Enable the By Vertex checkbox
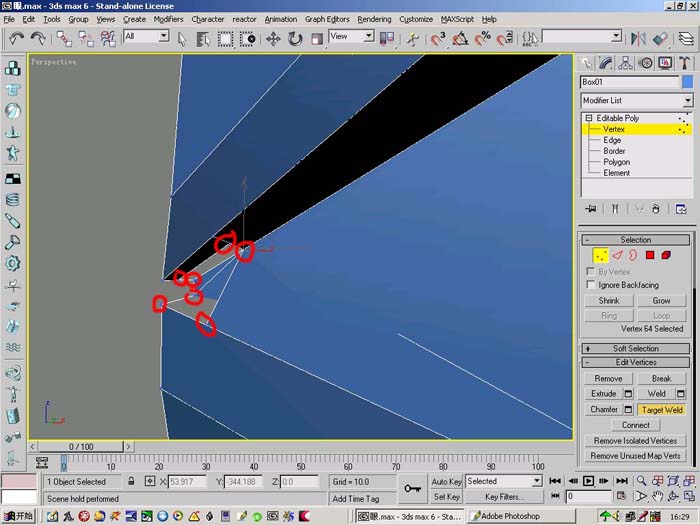 591,271
